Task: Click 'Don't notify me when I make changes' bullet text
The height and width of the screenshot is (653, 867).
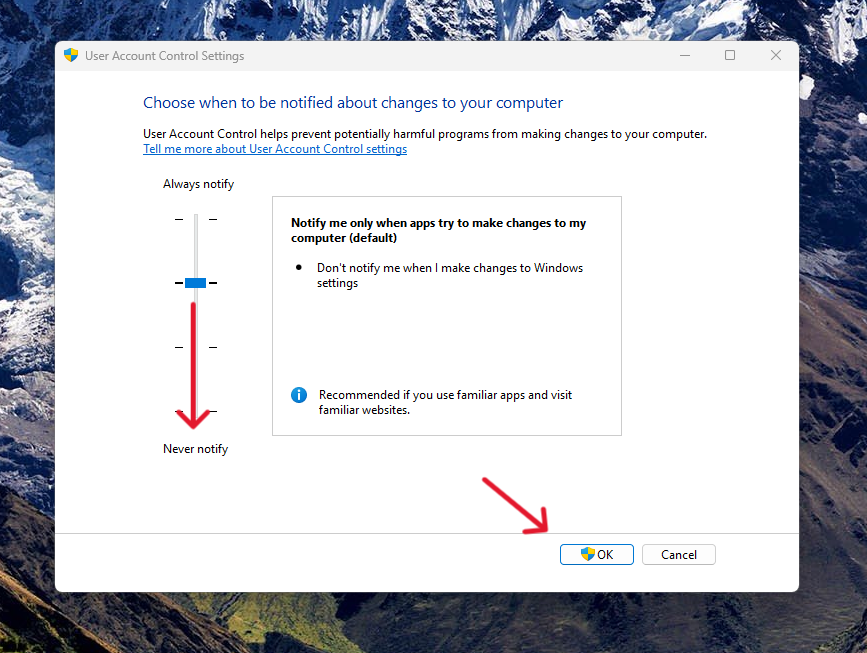Action: click(x=450, y=275)
